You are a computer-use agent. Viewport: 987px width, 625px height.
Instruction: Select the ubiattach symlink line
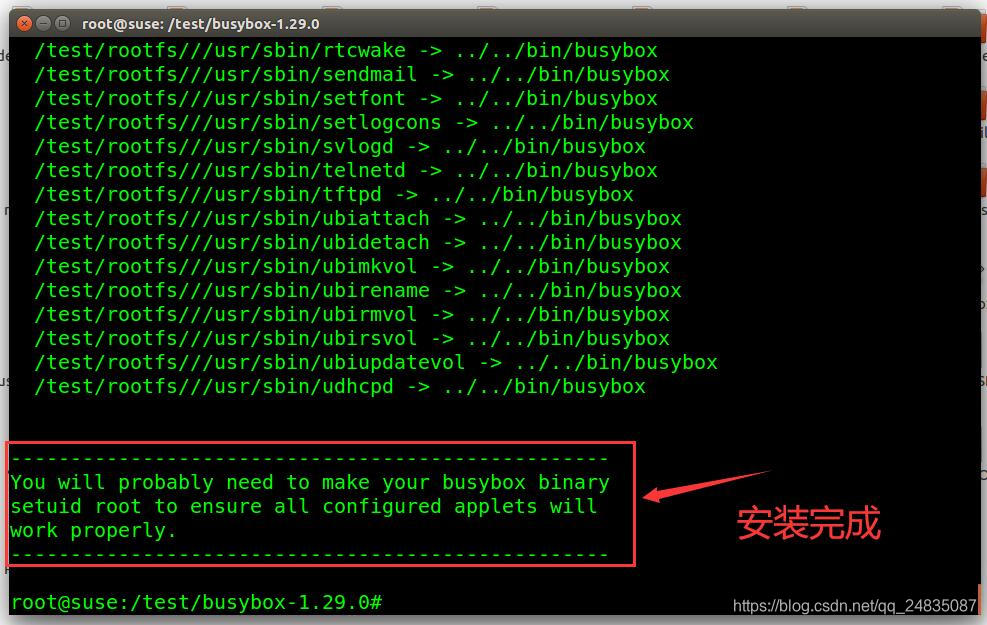pyautogui.click(x=358, y=218)
